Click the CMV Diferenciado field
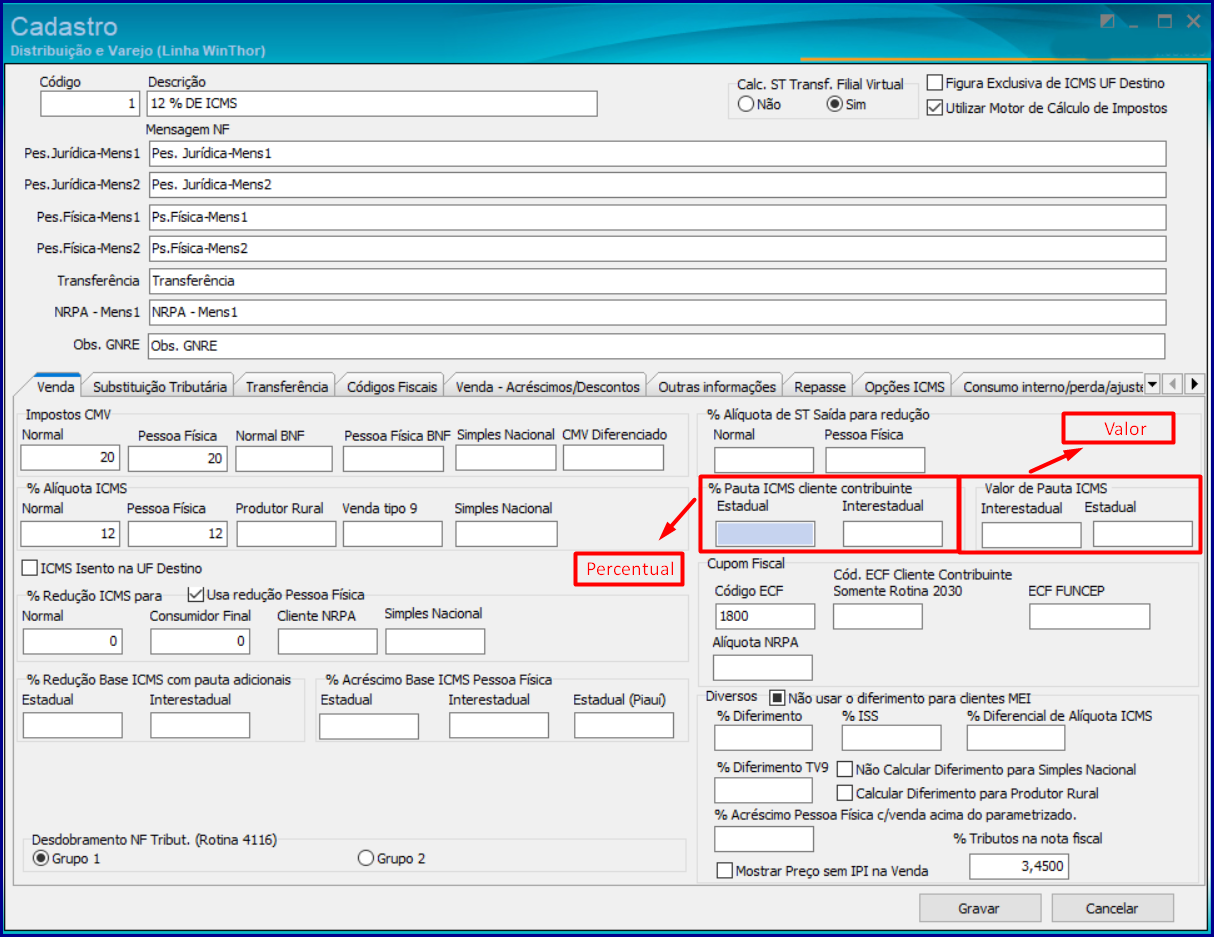1214x937 pixels. (613, 457)
